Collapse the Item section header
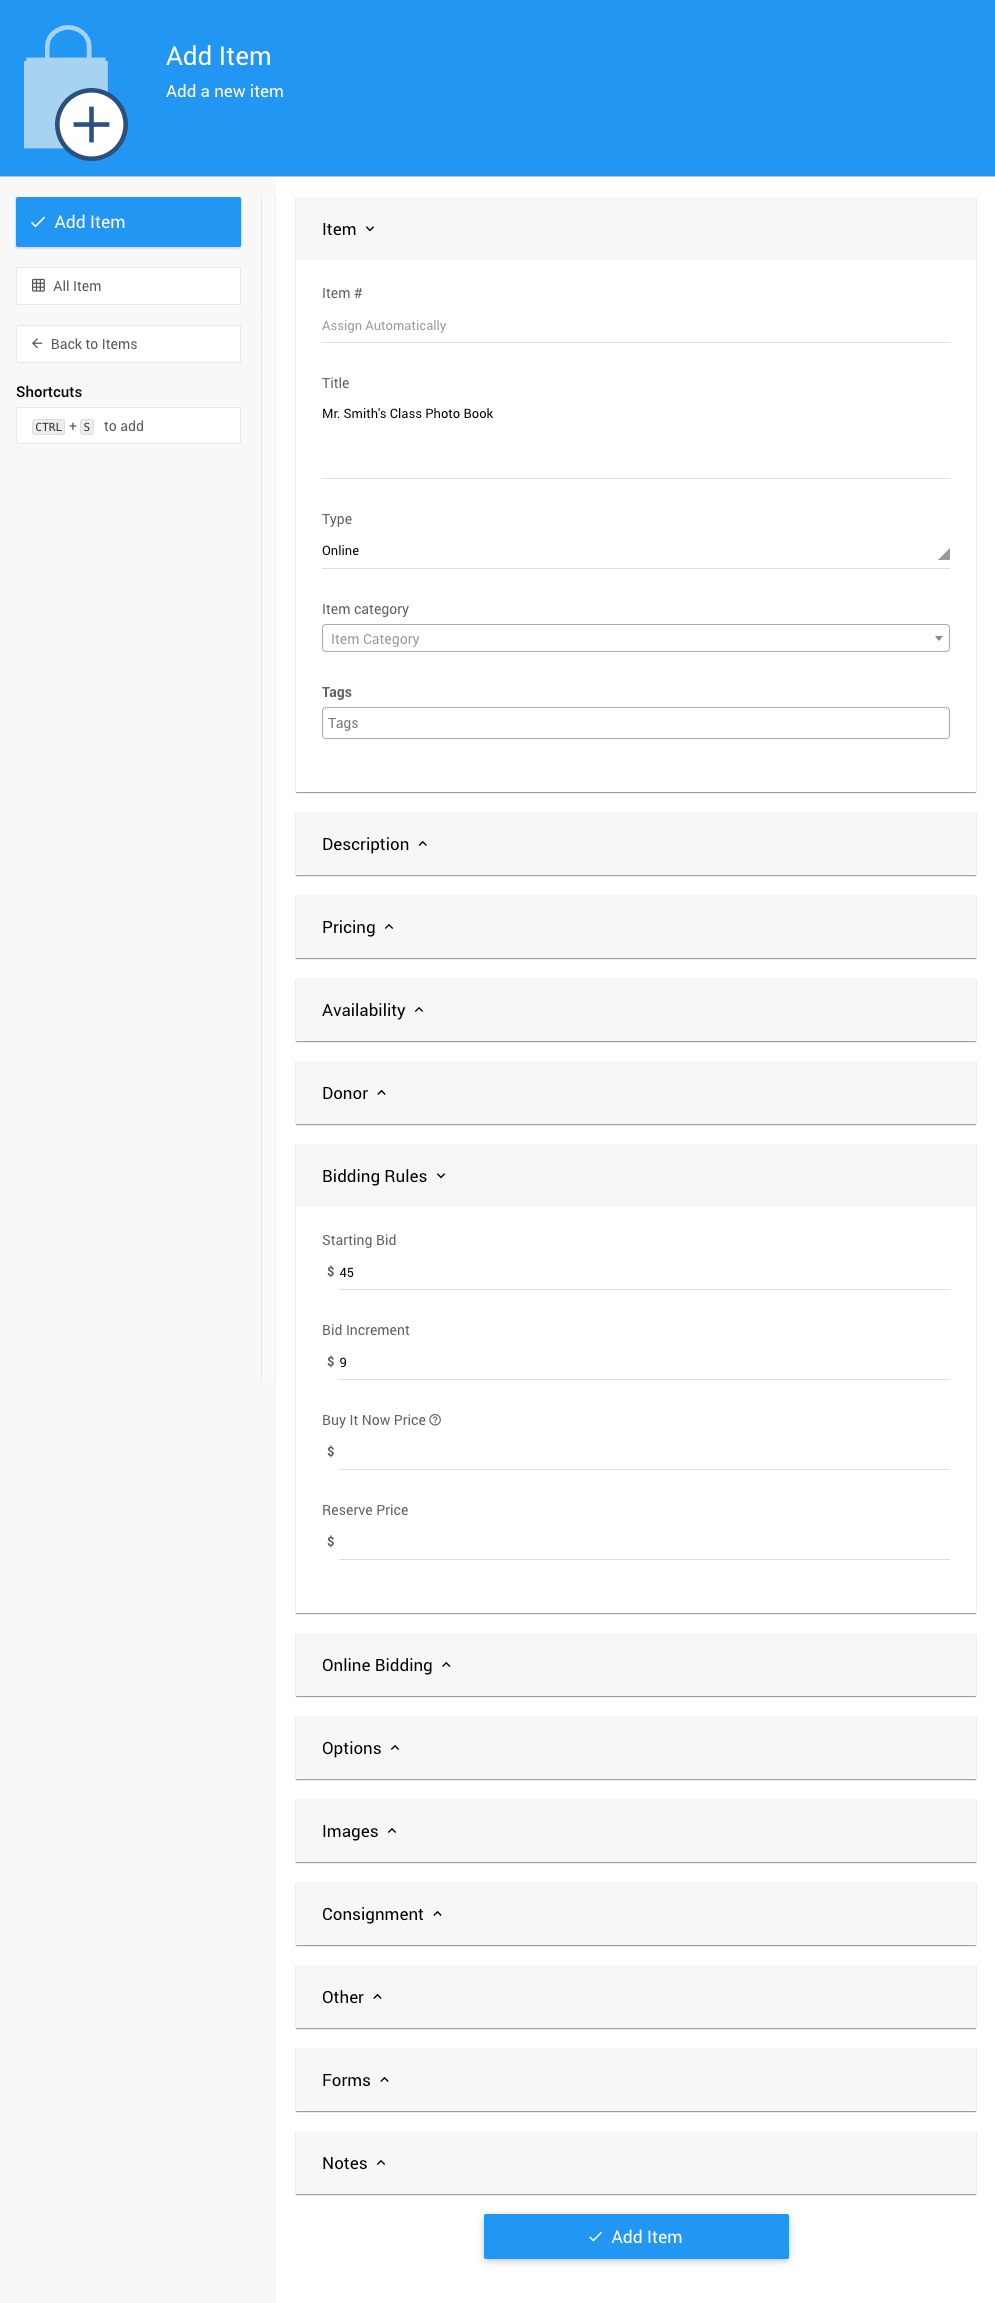Viewport: 995px width, 2303px height. click(x=348, y=230)
